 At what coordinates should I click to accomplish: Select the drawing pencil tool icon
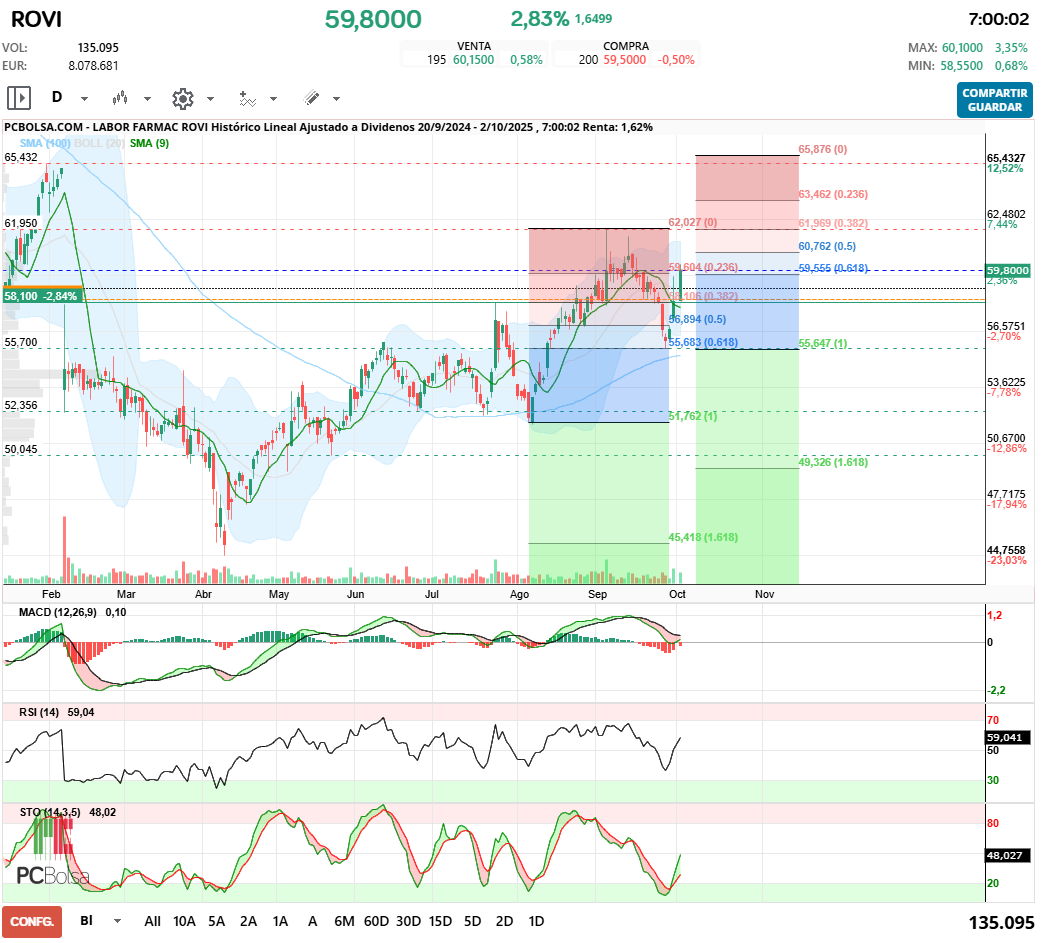tap(311, 98)
